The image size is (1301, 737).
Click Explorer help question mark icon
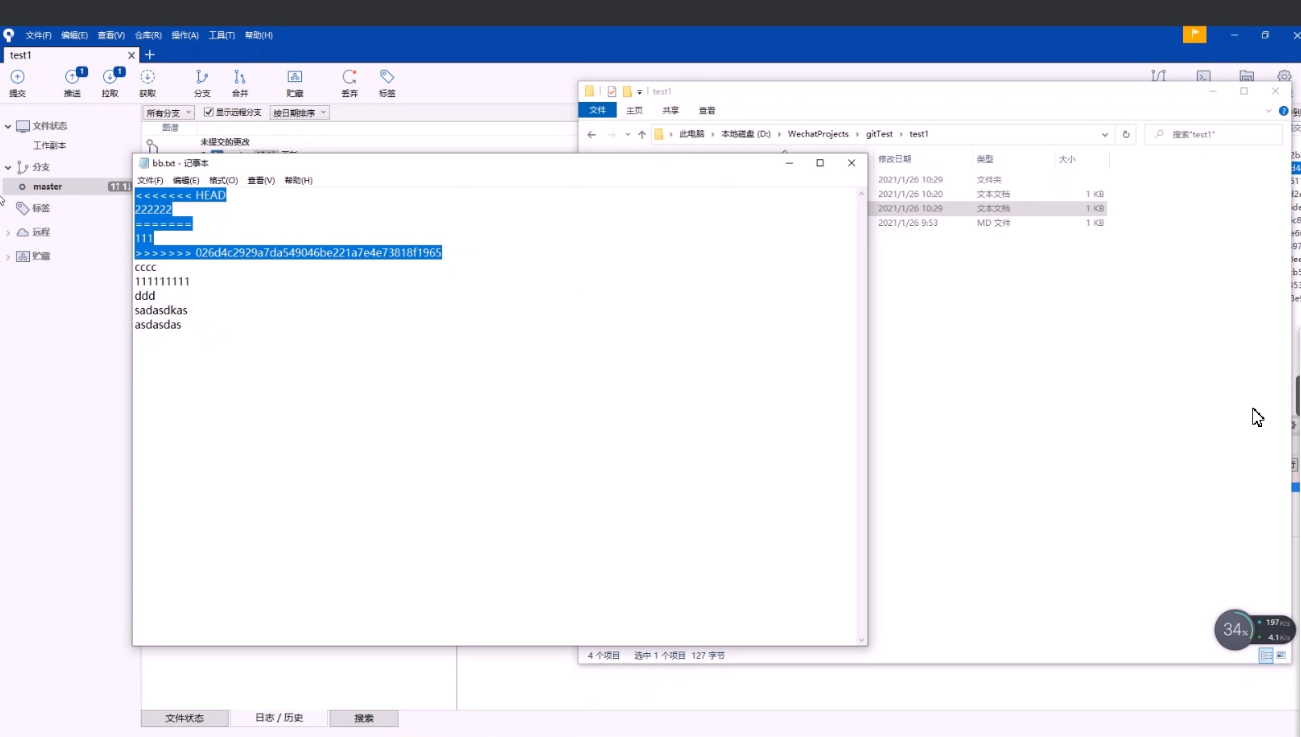click(1284, 111)
